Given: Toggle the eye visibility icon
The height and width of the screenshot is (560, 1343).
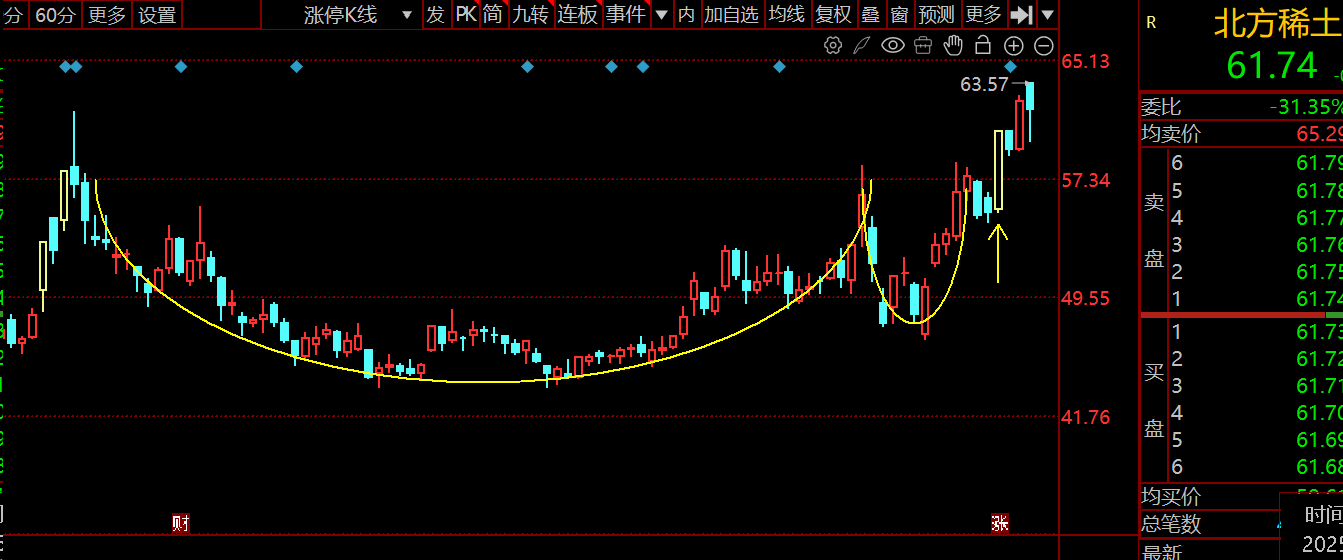Looking at the screenshot, I should (893, 45).
